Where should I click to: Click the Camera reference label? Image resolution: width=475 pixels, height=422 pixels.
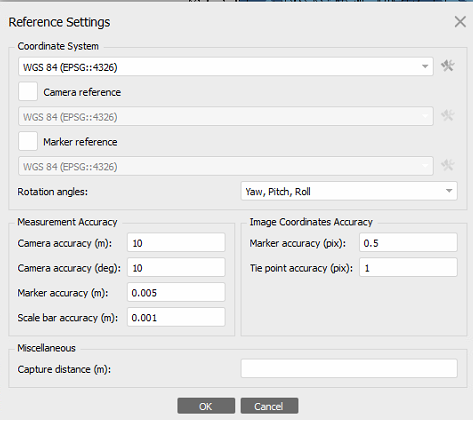(82, 92)
